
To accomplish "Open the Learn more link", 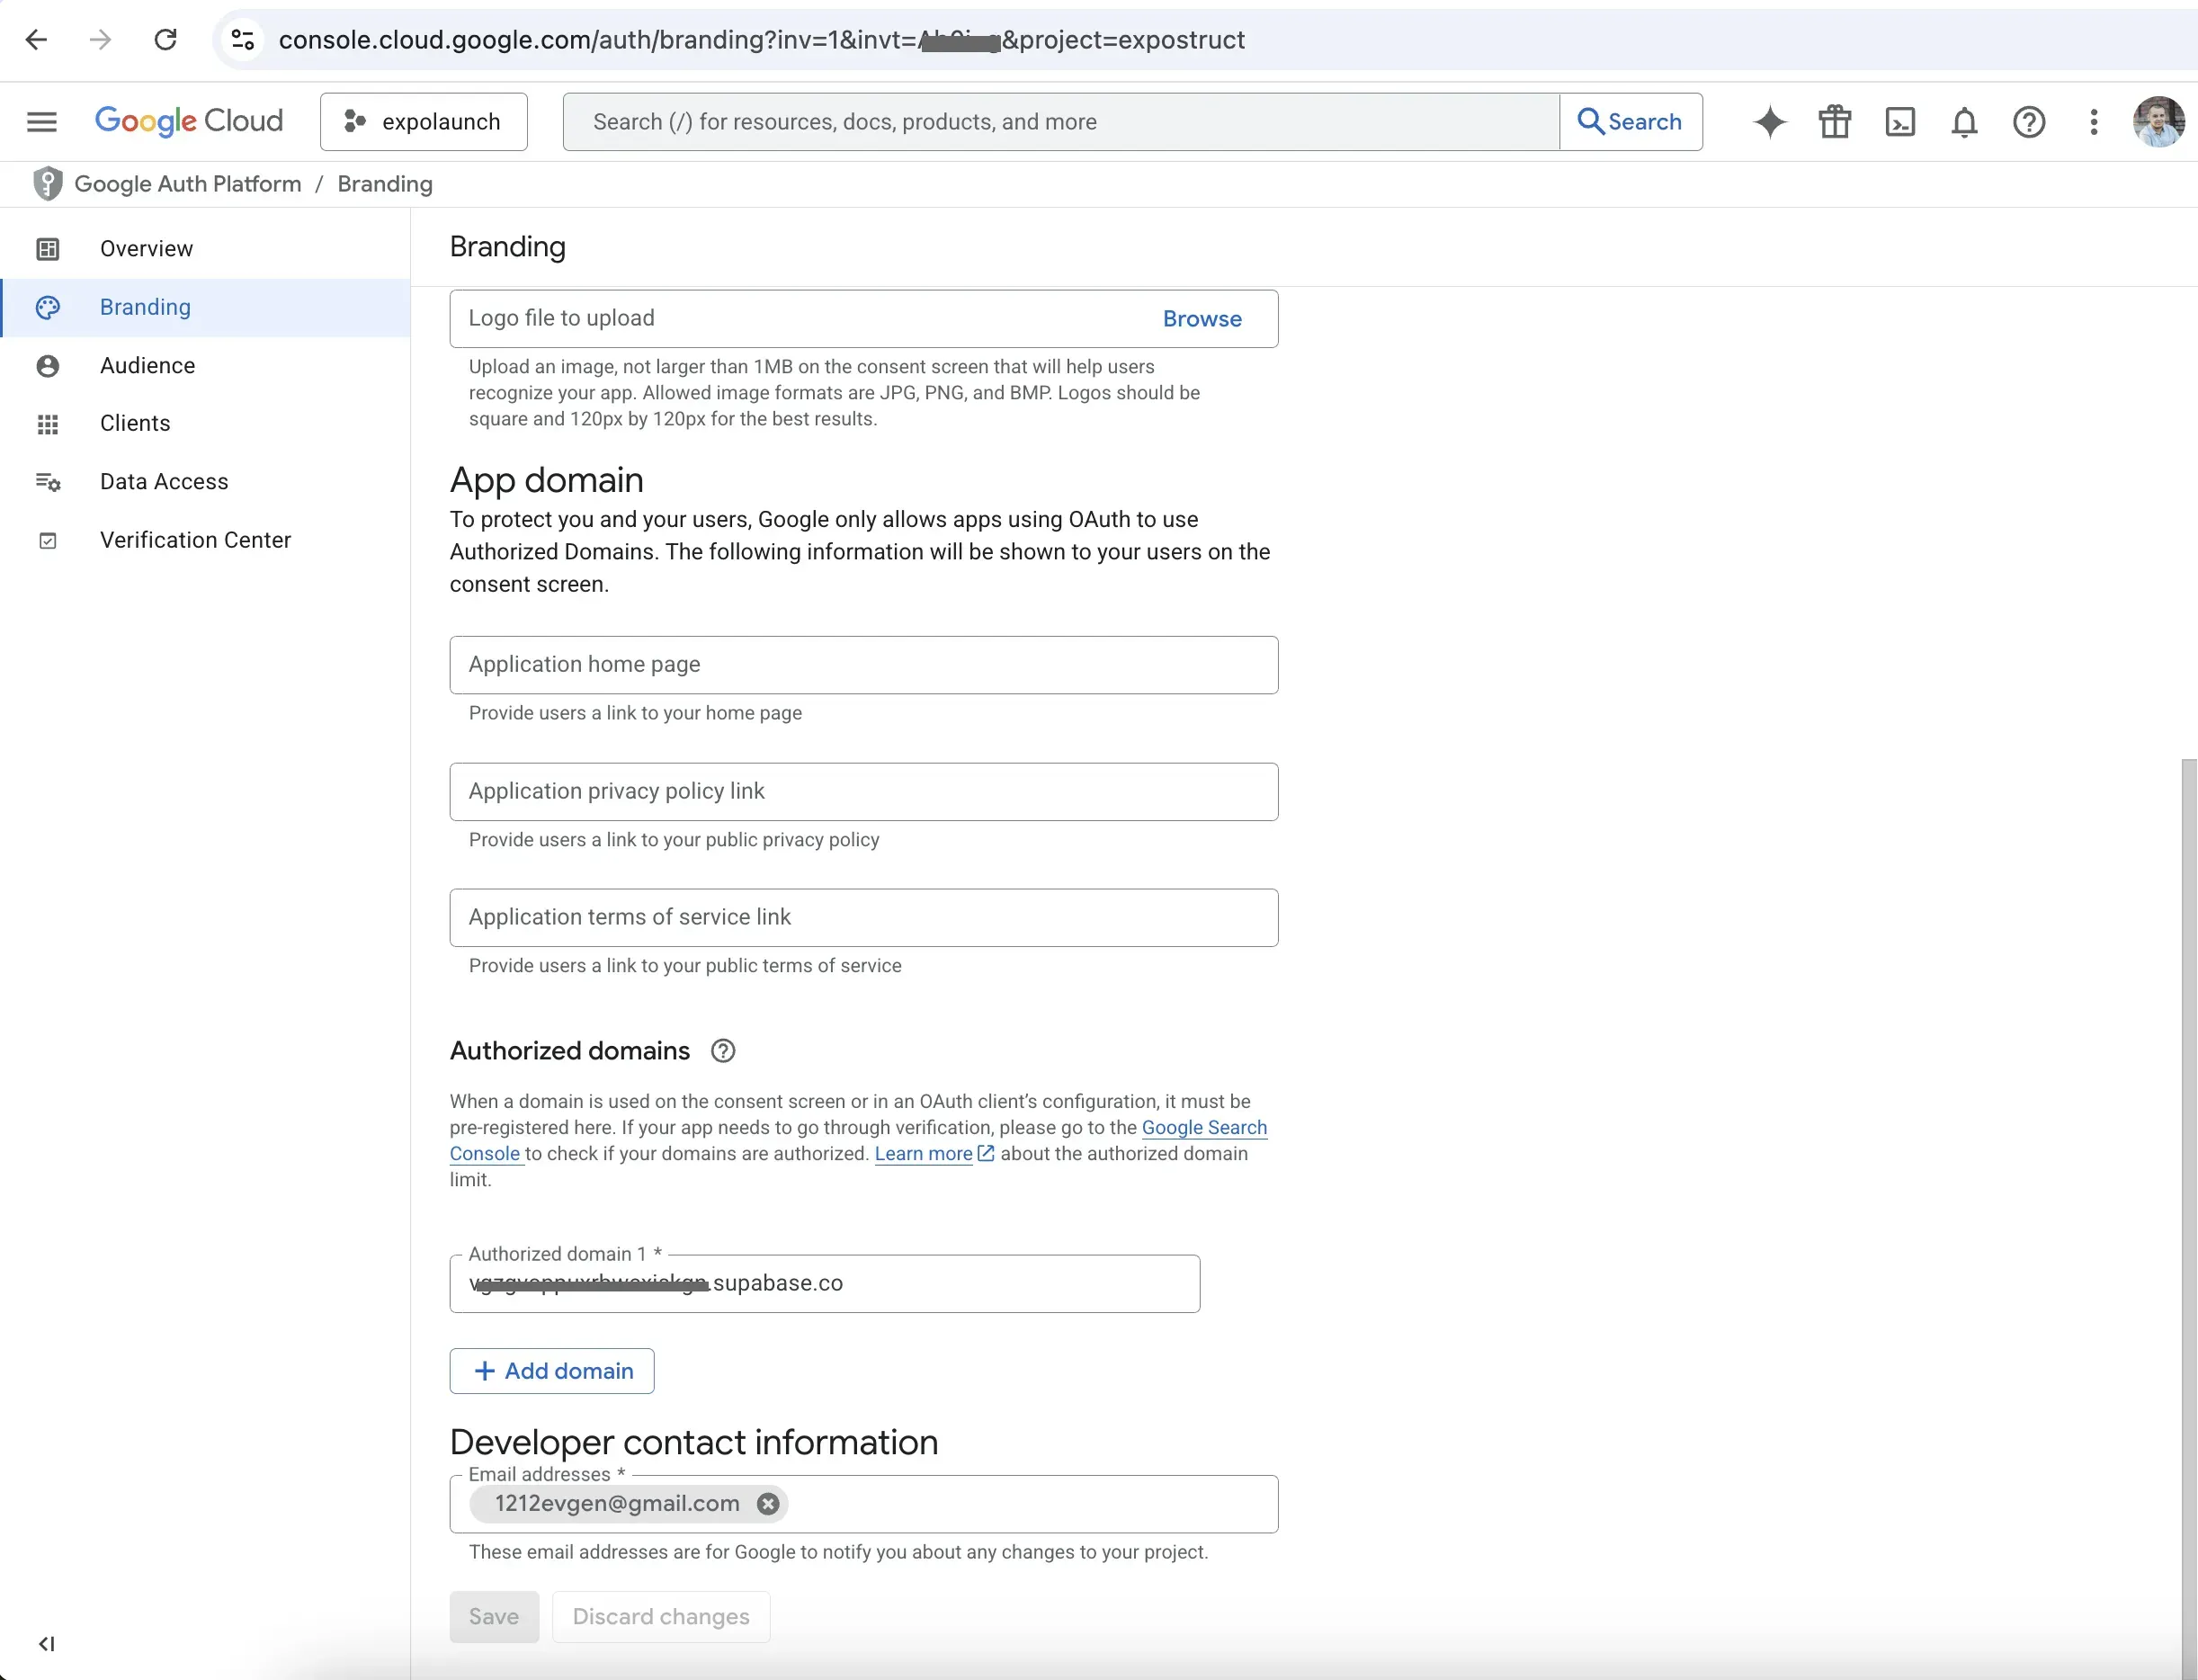I will (x=934, y=1154).
